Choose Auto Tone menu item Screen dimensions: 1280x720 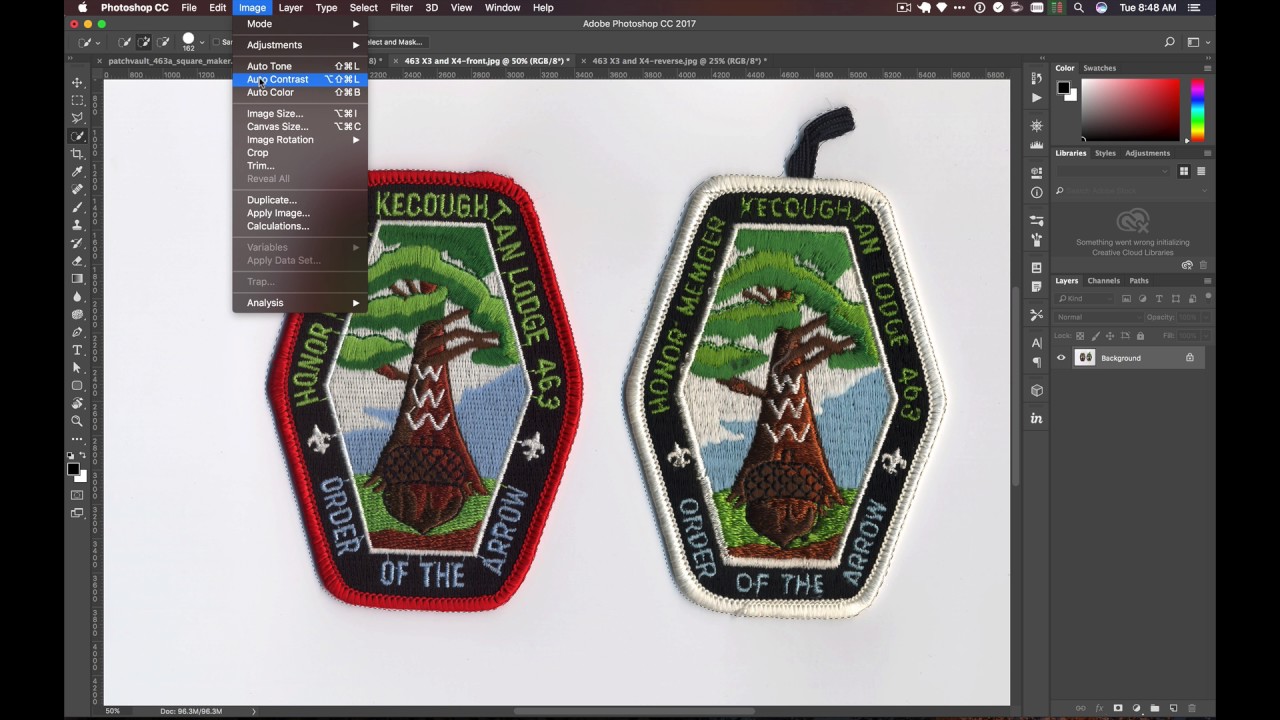(x=300, y=66)
